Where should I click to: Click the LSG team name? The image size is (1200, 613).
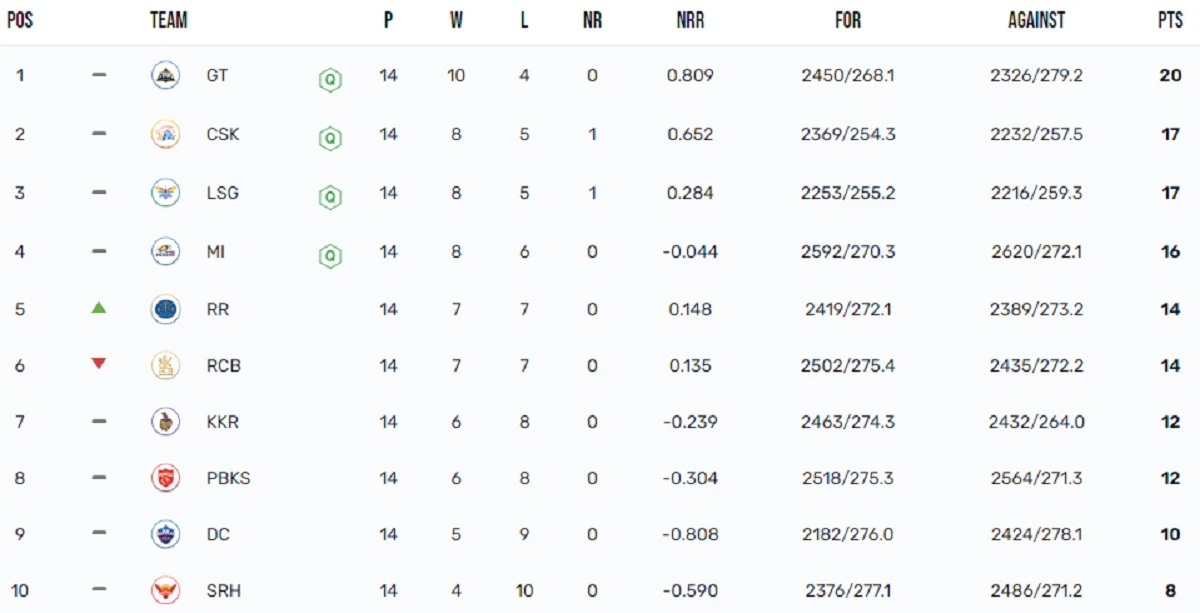pos(223,193)
